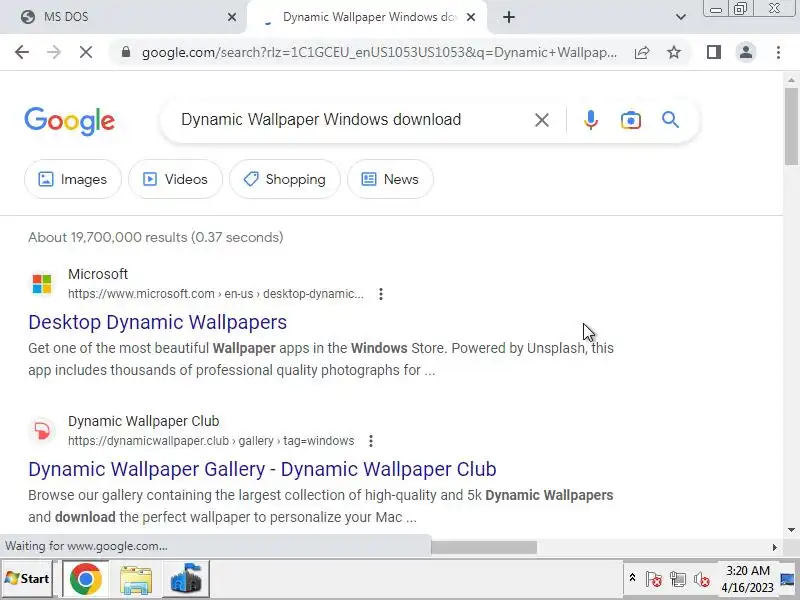
Task: View site info via the lock icon
Action: tap(126, 52)
